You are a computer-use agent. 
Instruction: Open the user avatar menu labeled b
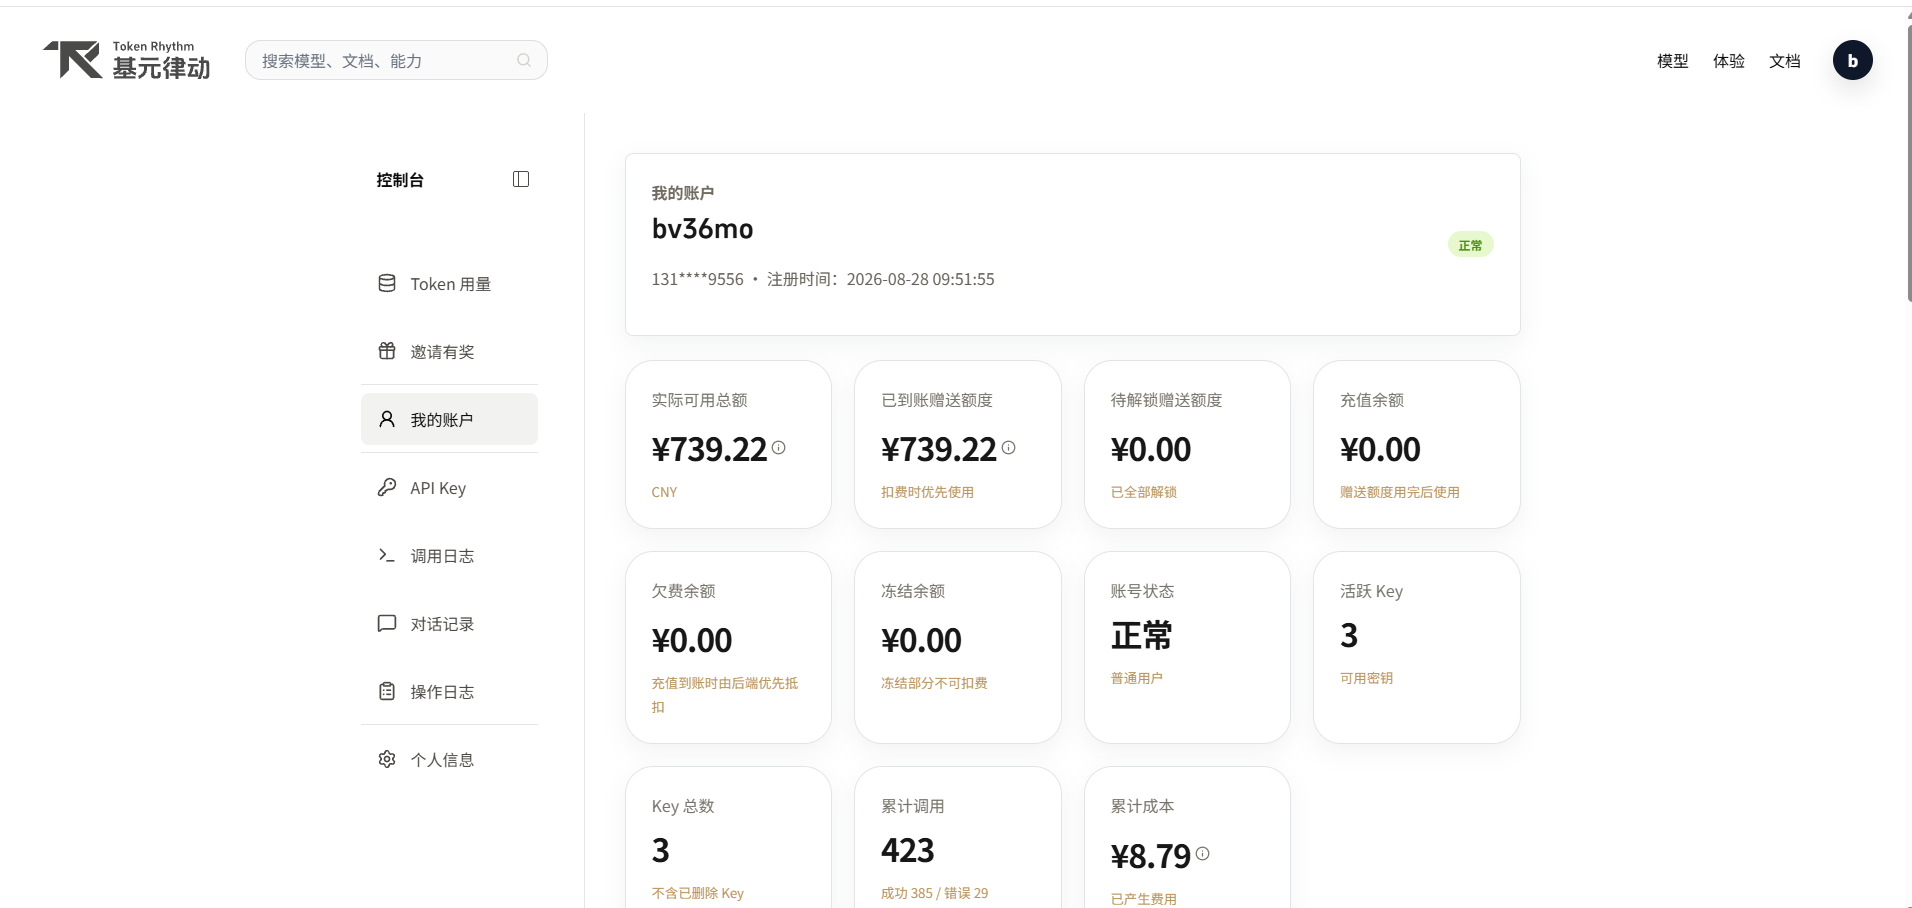click(1852, 60)
